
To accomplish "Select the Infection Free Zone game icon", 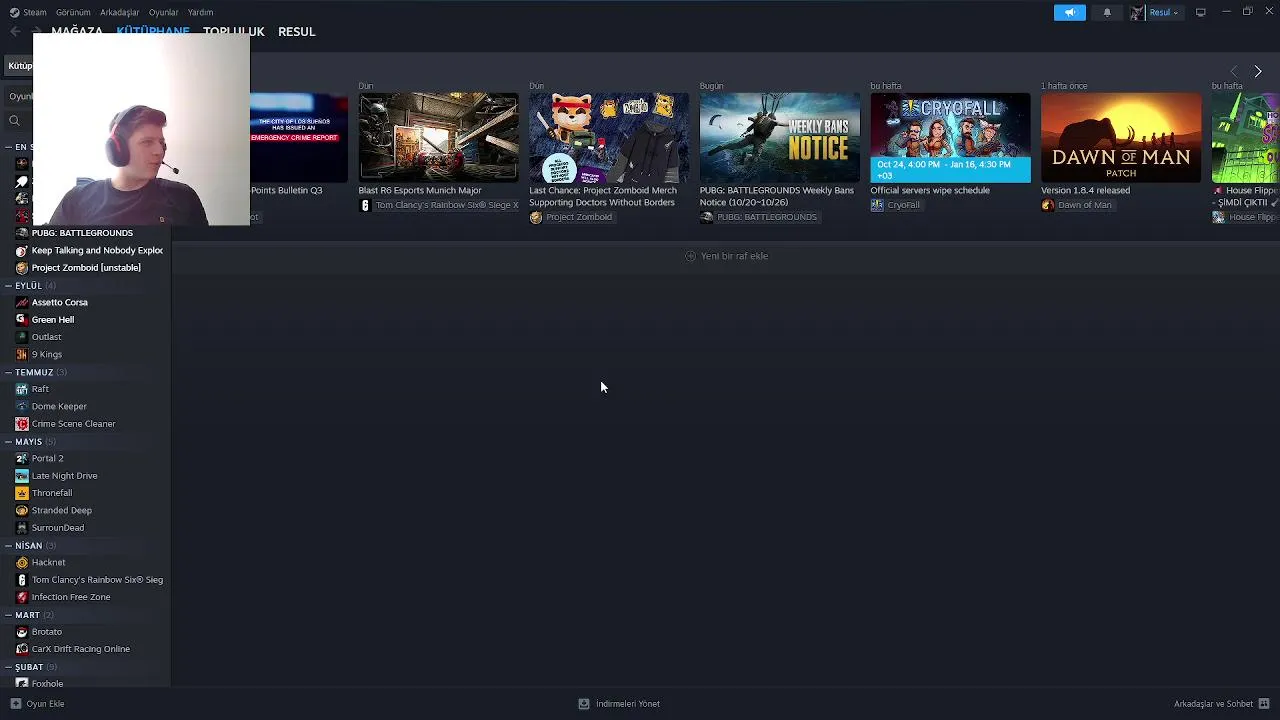I will pyautogui.click(x=22, y=597).
